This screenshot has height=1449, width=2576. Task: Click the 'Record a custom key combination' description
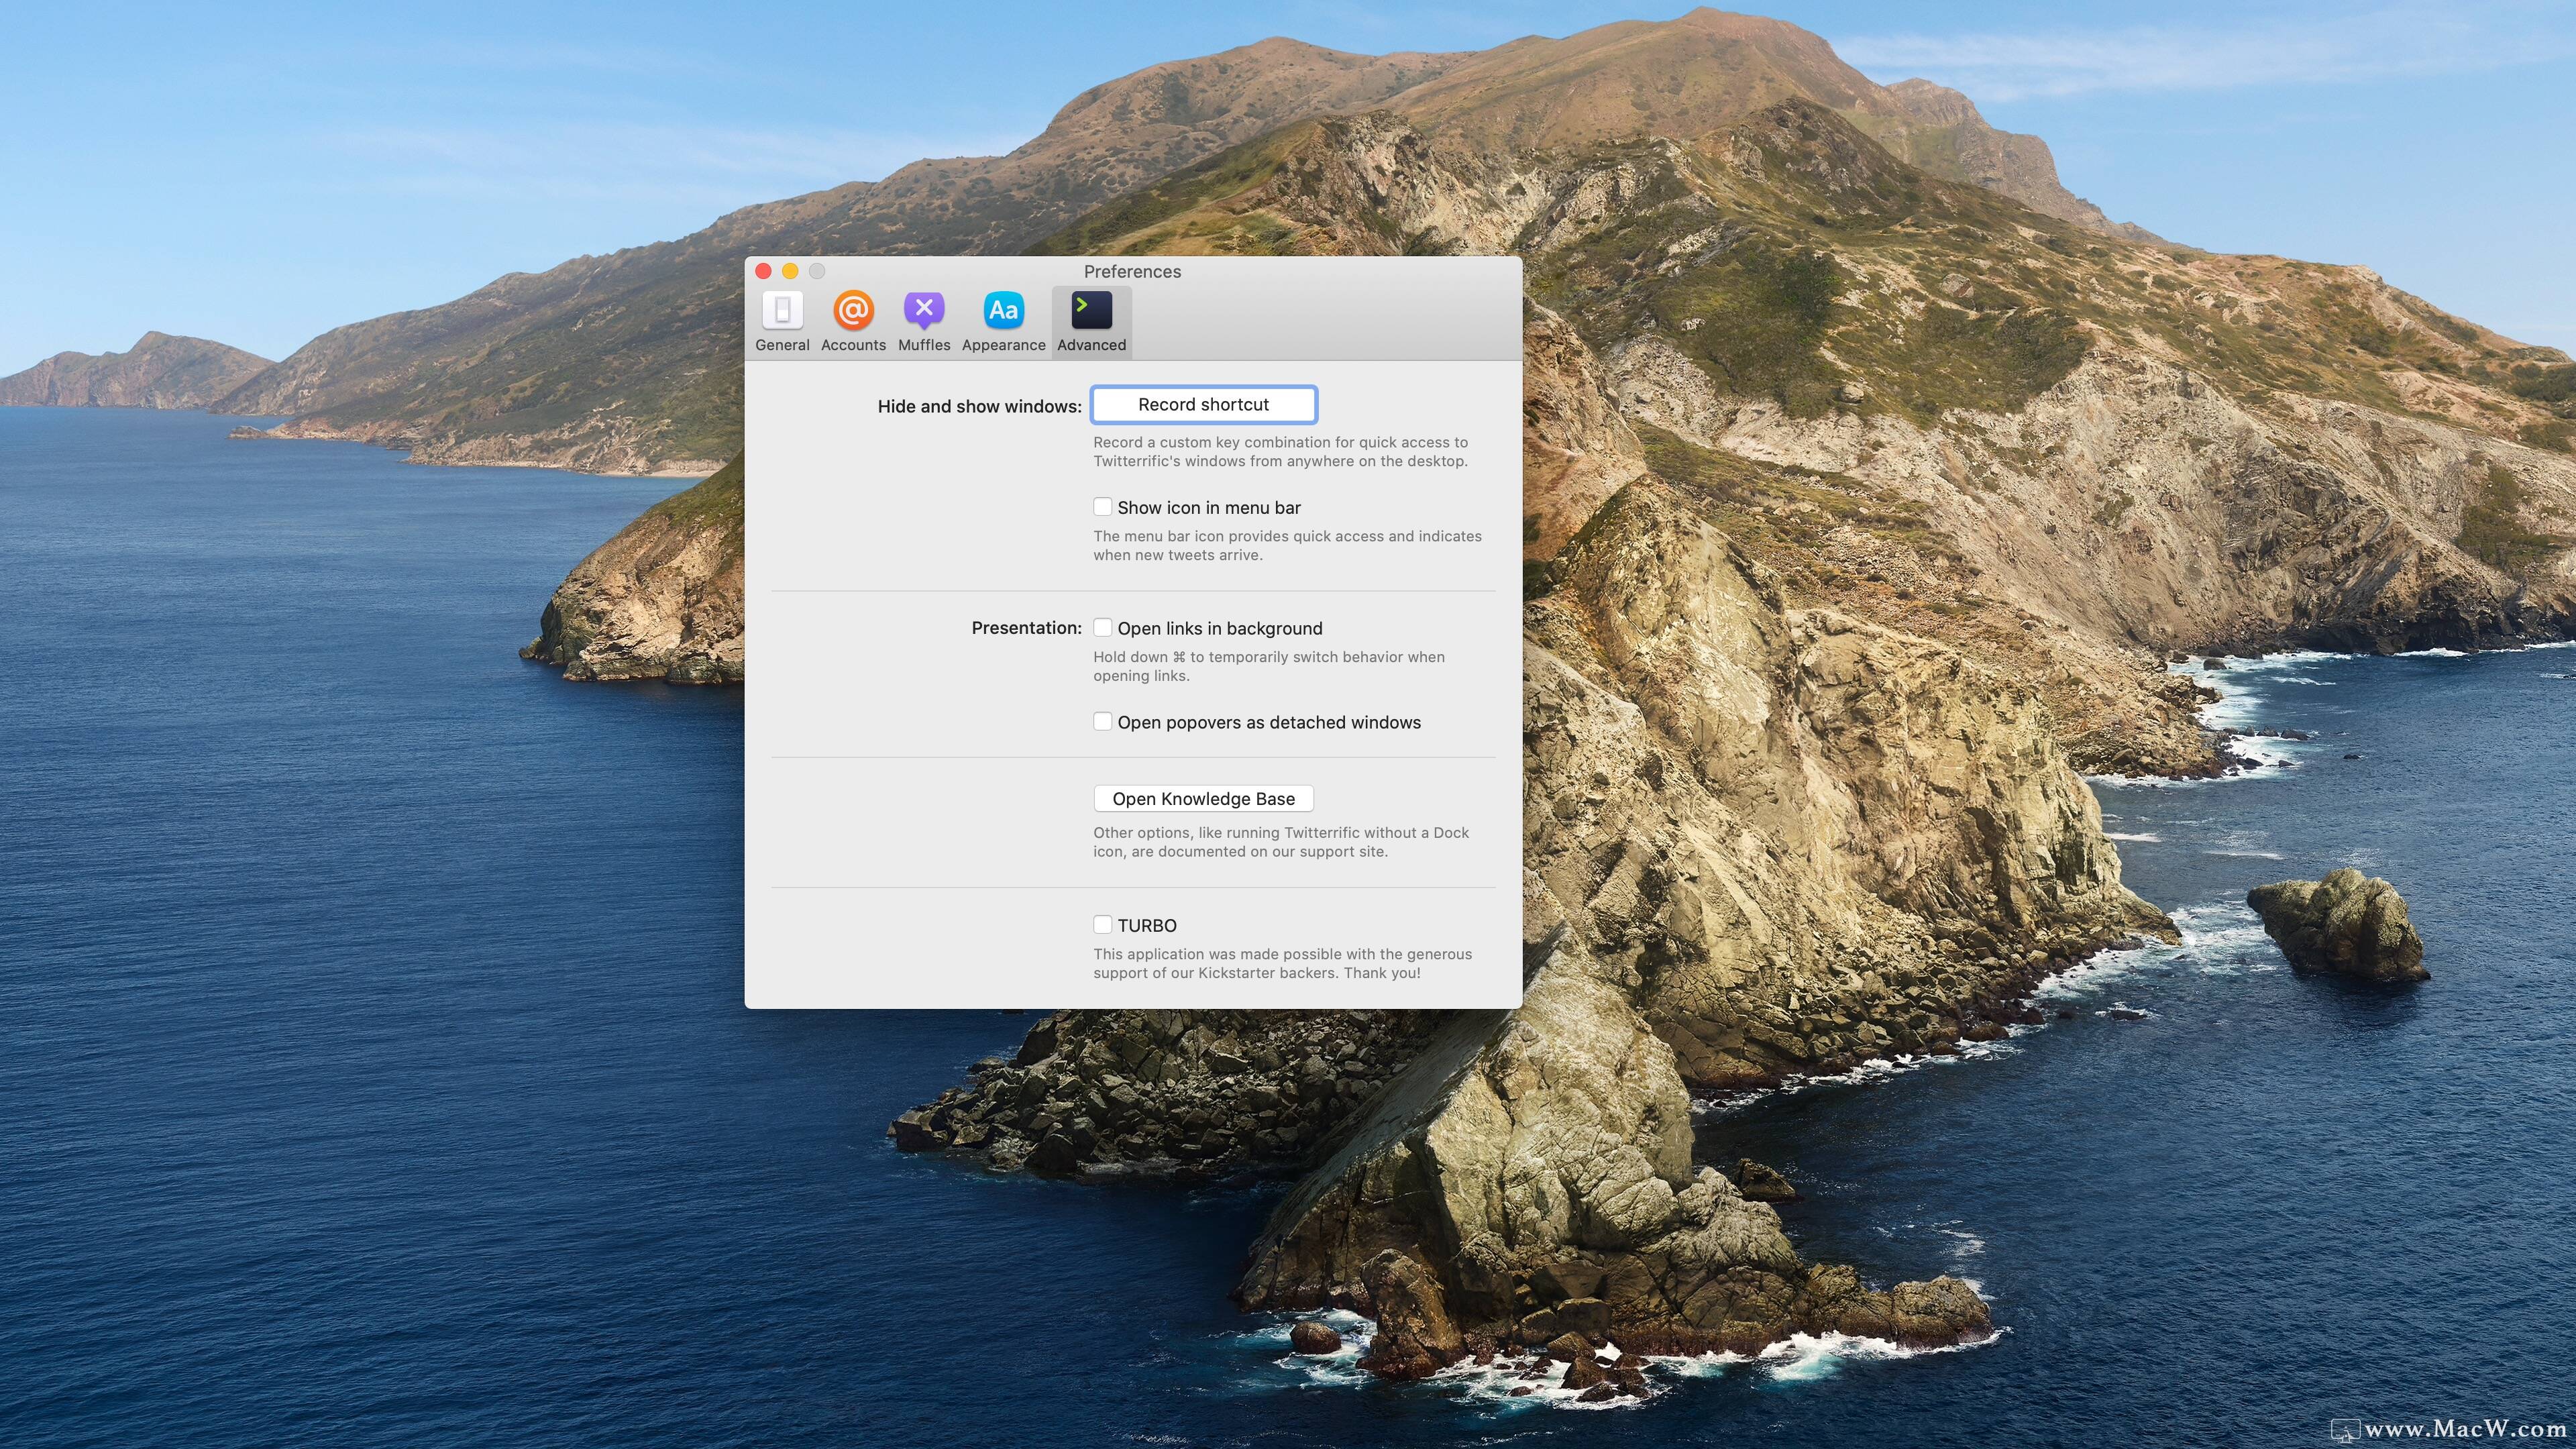[1281, 451]
